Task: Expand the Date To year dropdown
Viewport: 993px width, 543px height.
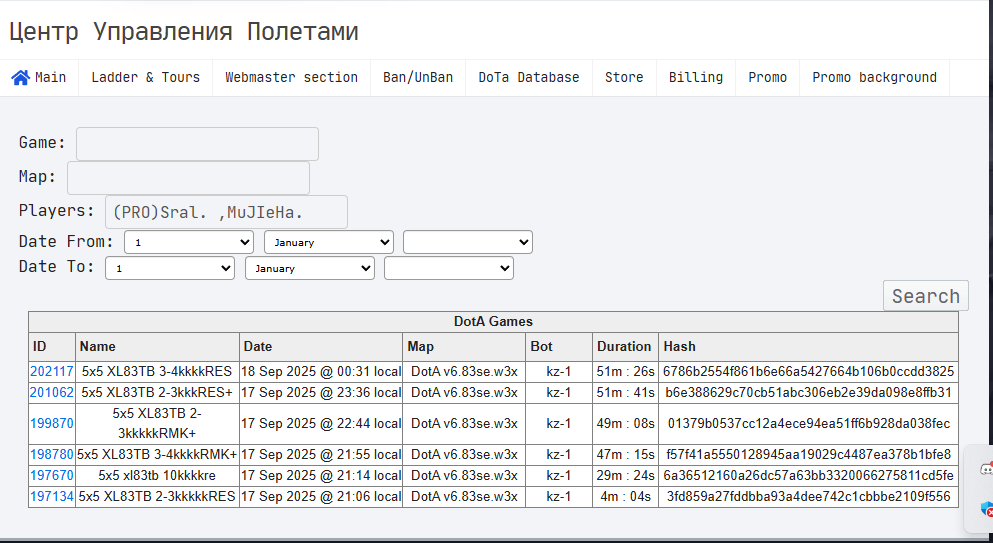Action: click(449, 268)
